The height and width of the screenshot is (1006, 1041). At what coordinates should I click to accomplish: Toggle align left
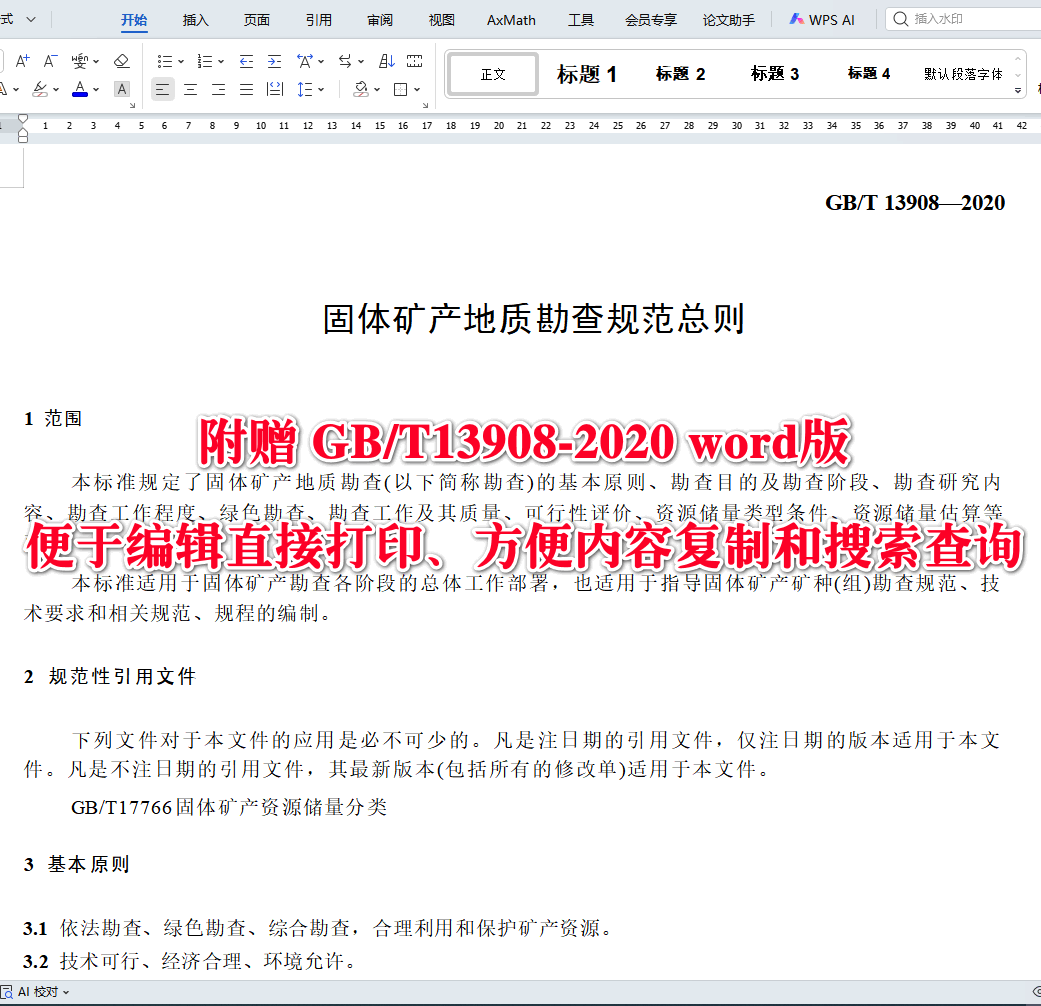(163, 89)
